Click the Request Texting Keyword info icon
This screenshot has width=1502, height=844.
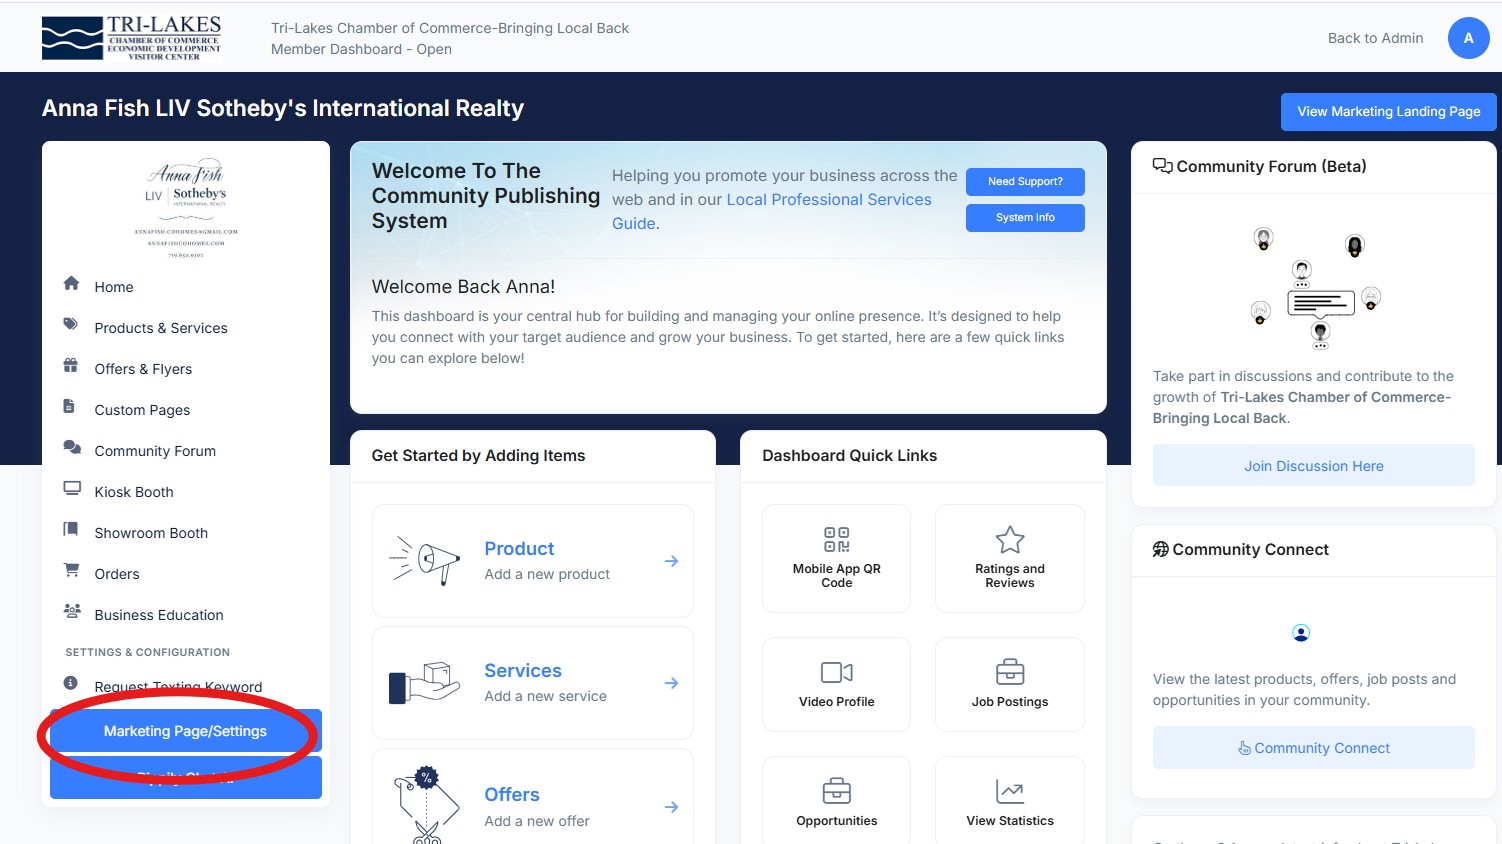[x=71, y=683]
